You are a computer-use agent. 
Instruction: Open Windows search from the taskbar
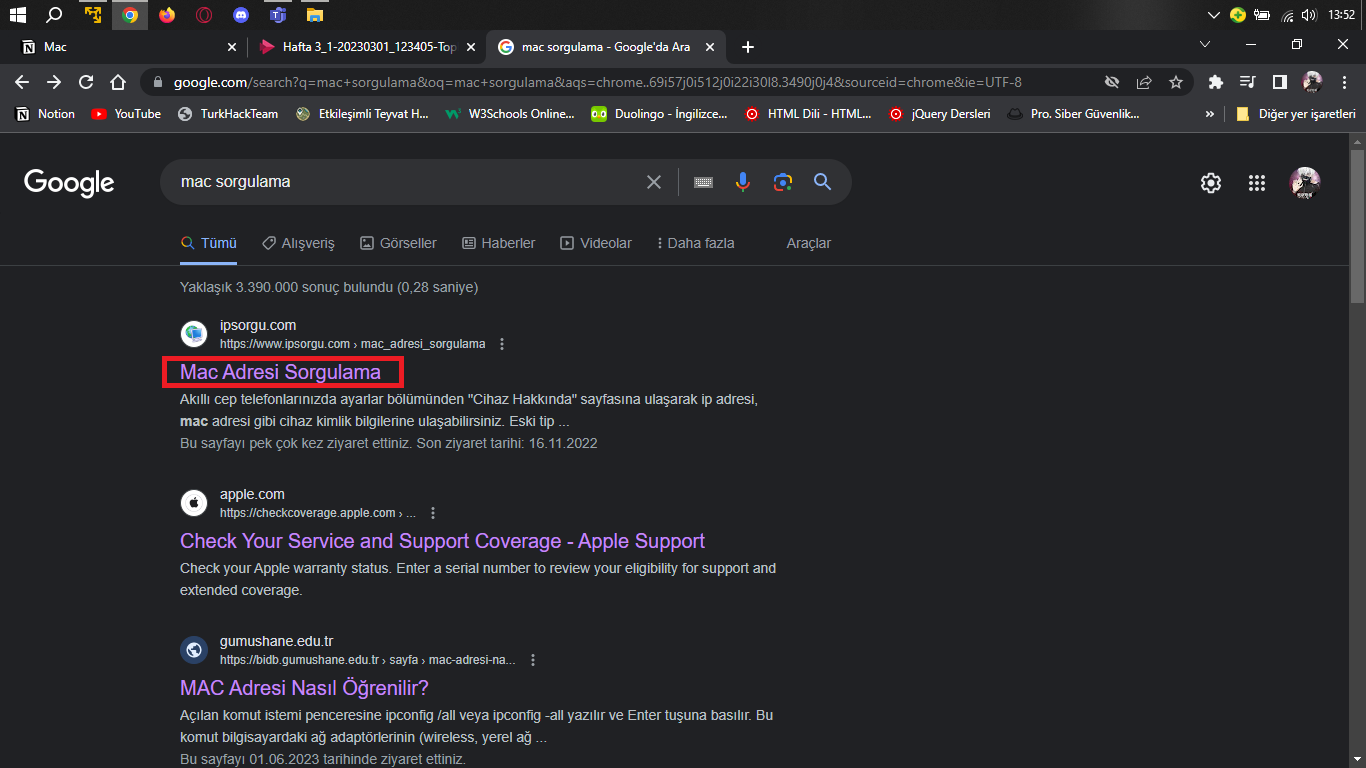pyautogui.click(x=55, y=15)
